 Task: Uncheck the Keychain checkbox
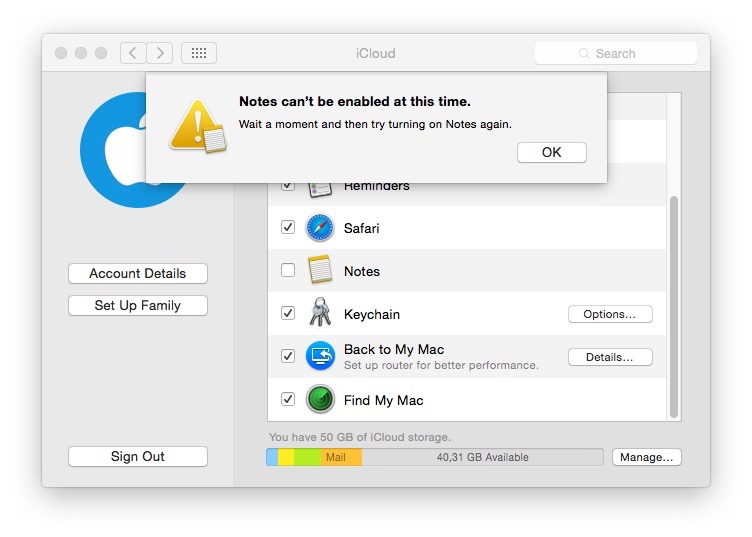[288, 313]
